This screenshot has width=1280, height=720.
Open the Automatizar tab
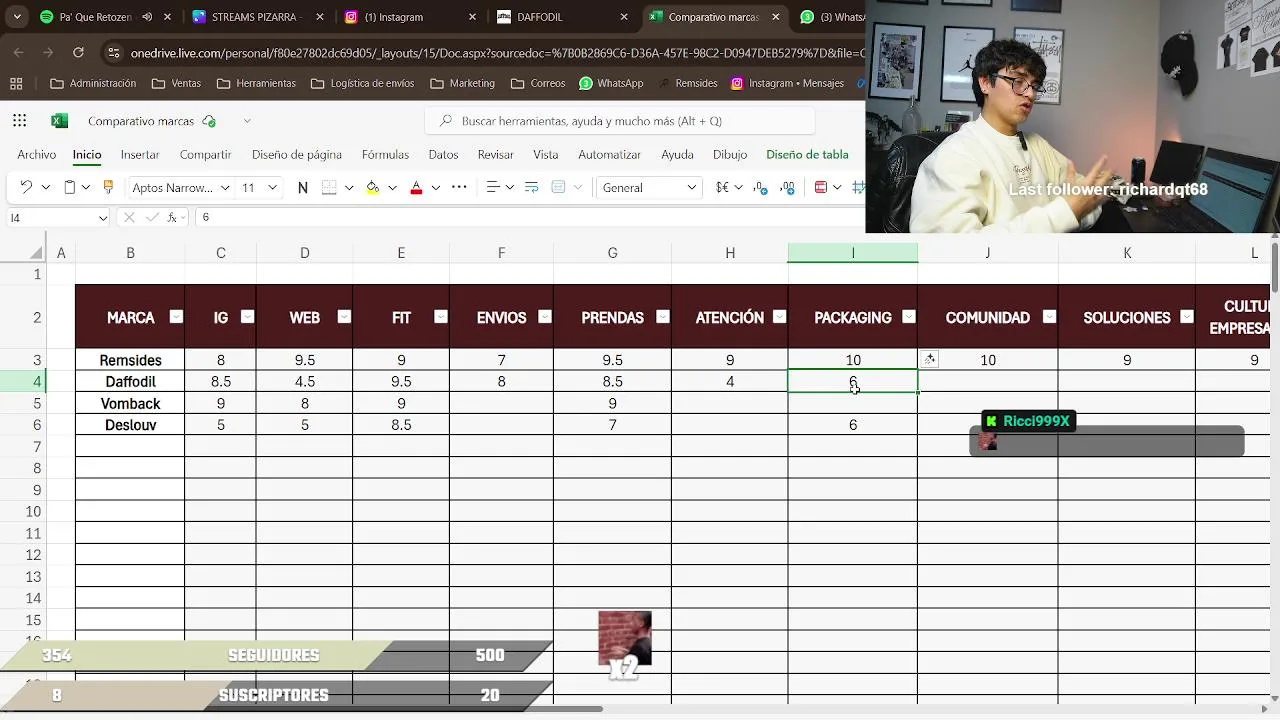[x=609, y=155]
